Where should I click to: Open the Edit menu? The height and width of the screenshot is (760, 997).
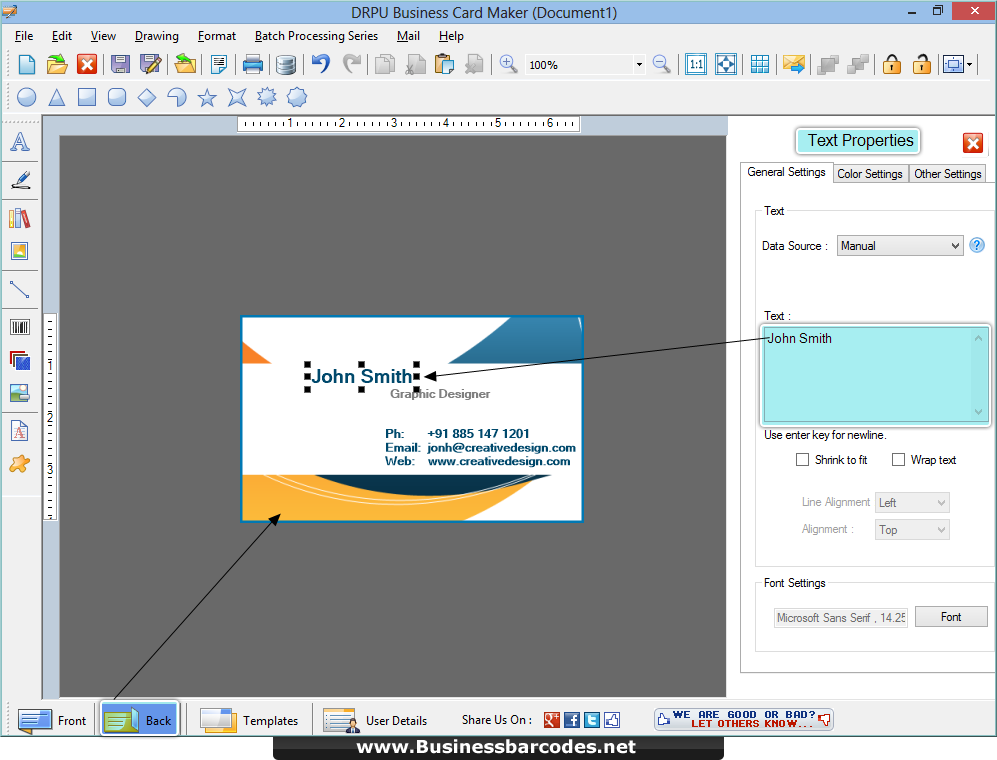pos(62,36)
